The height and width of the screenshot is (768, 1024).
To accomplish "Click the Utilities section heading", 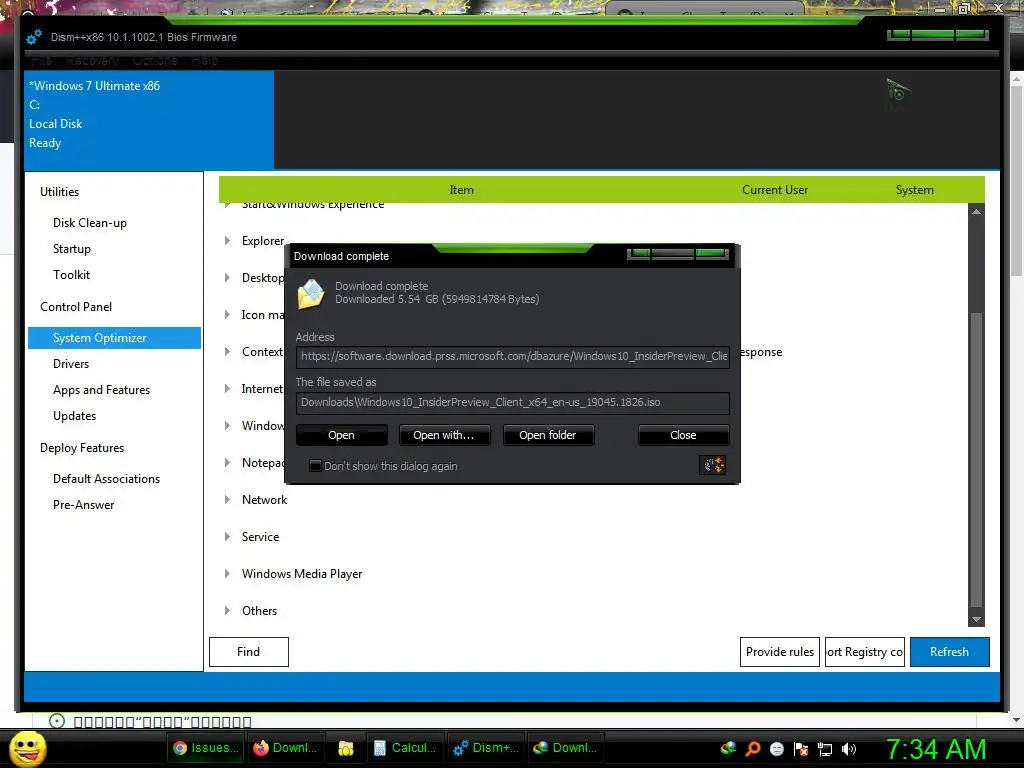I will click(59, 192).
